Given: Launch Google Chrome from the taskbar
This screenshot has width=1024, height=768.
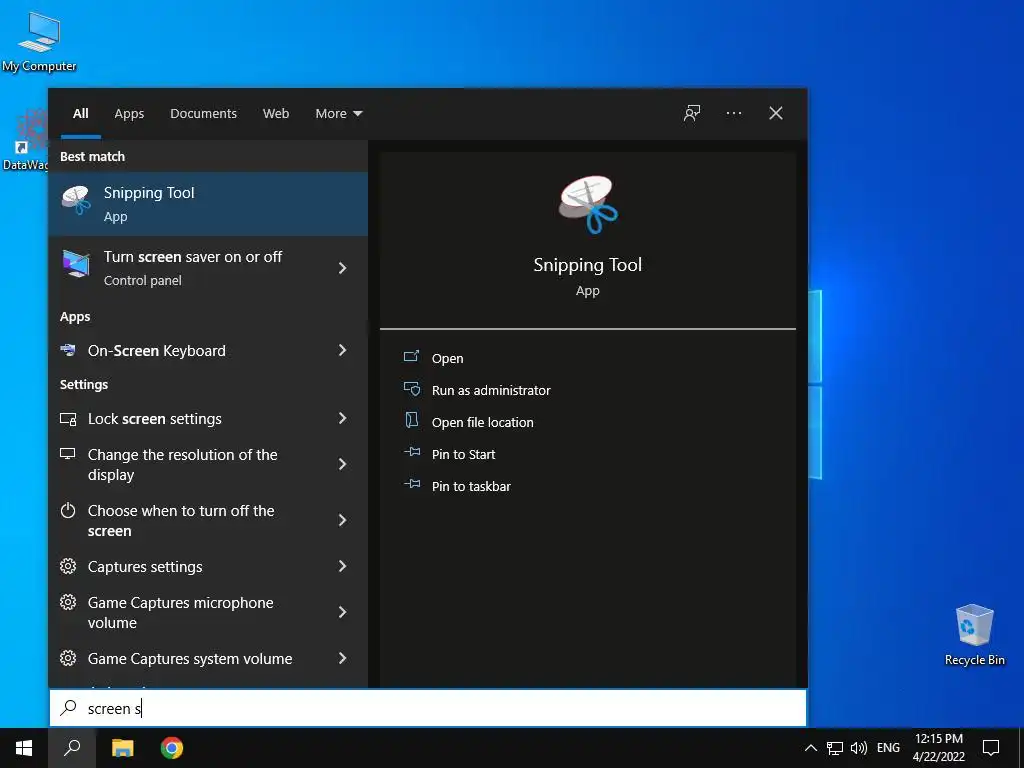Looking at the screenshot, I should coord(172,748).
